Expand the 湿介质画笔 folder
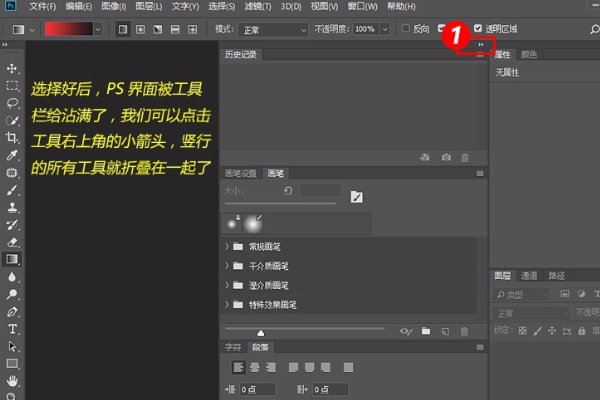 coord(227,285)
